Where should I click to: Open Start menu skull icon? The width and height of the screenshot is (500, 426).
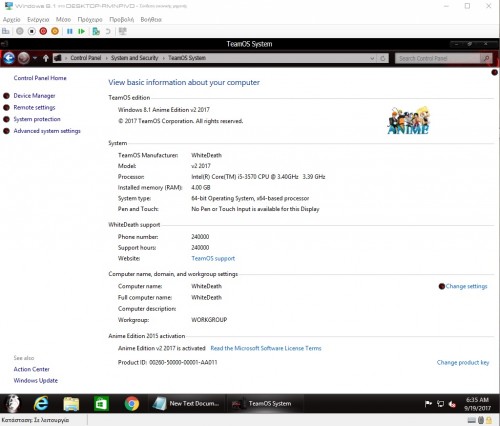[13, 403]
